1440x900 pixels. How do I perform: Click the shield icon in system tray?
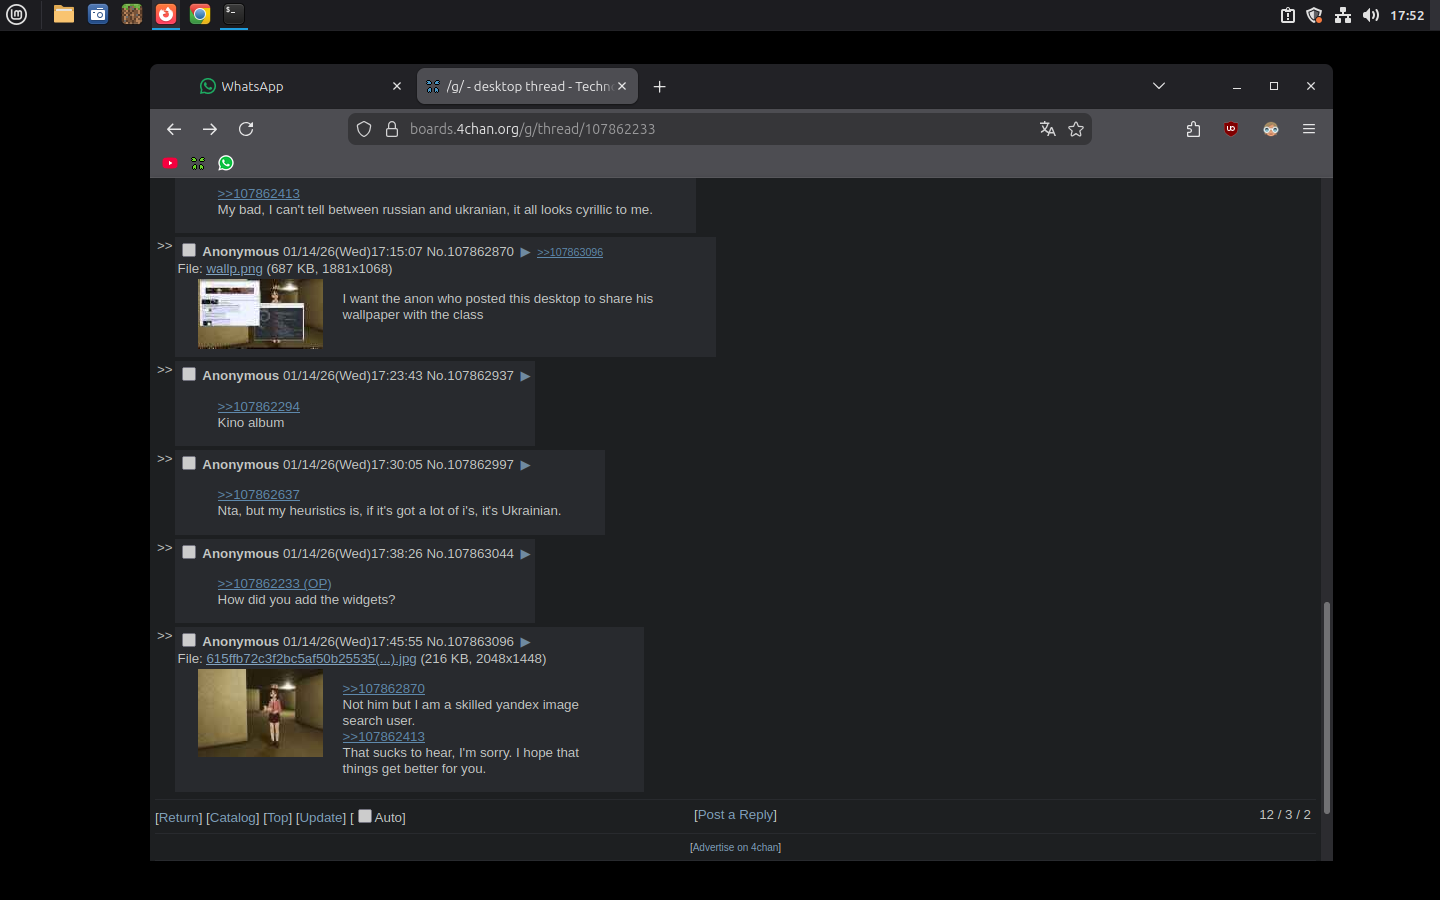(1315, 15)
